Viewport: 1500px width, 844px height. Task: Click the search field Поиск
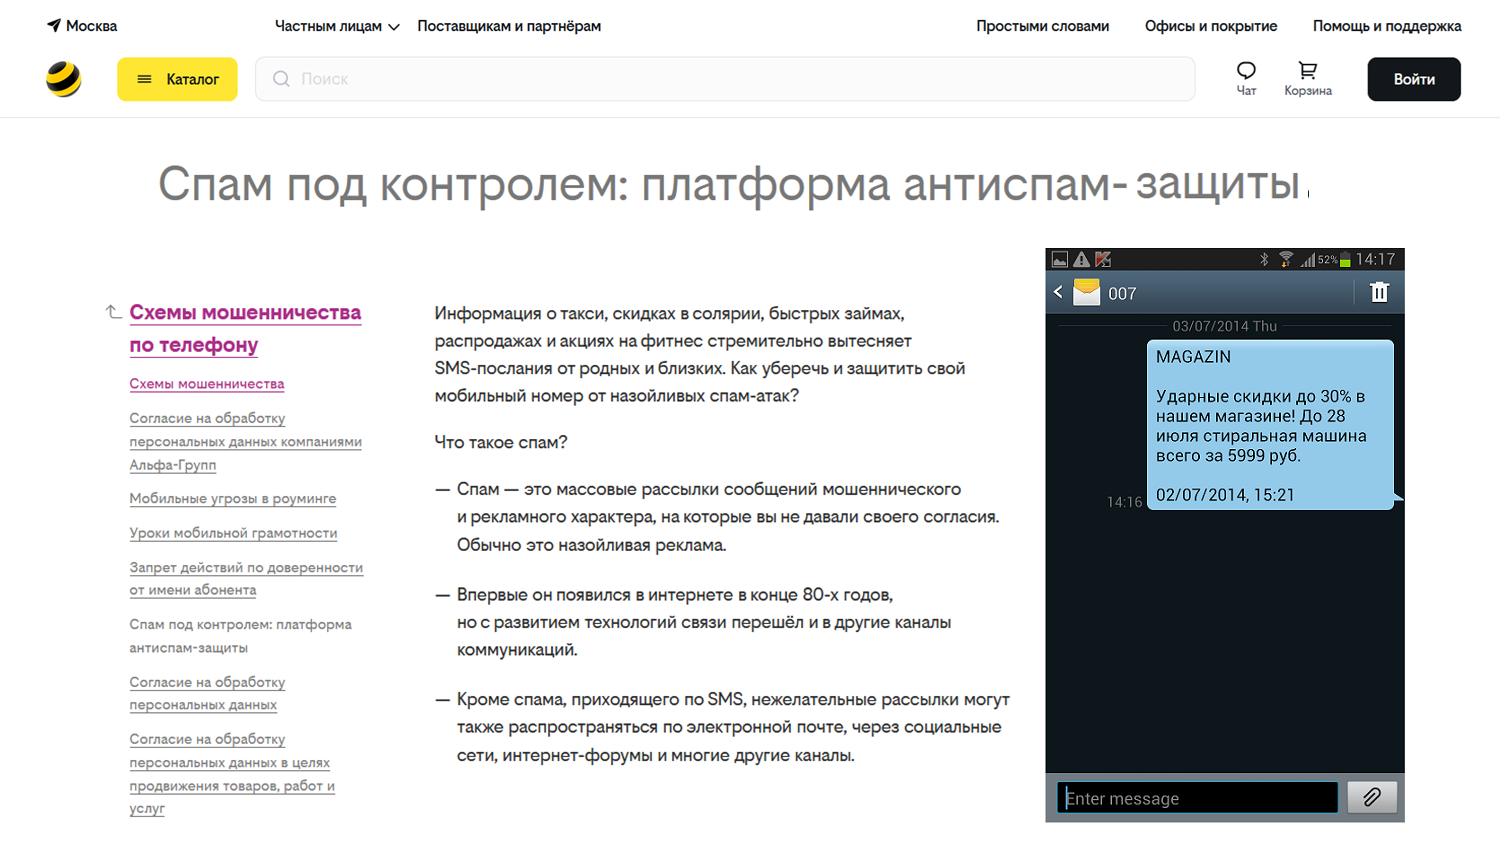(x=725, y=79)
